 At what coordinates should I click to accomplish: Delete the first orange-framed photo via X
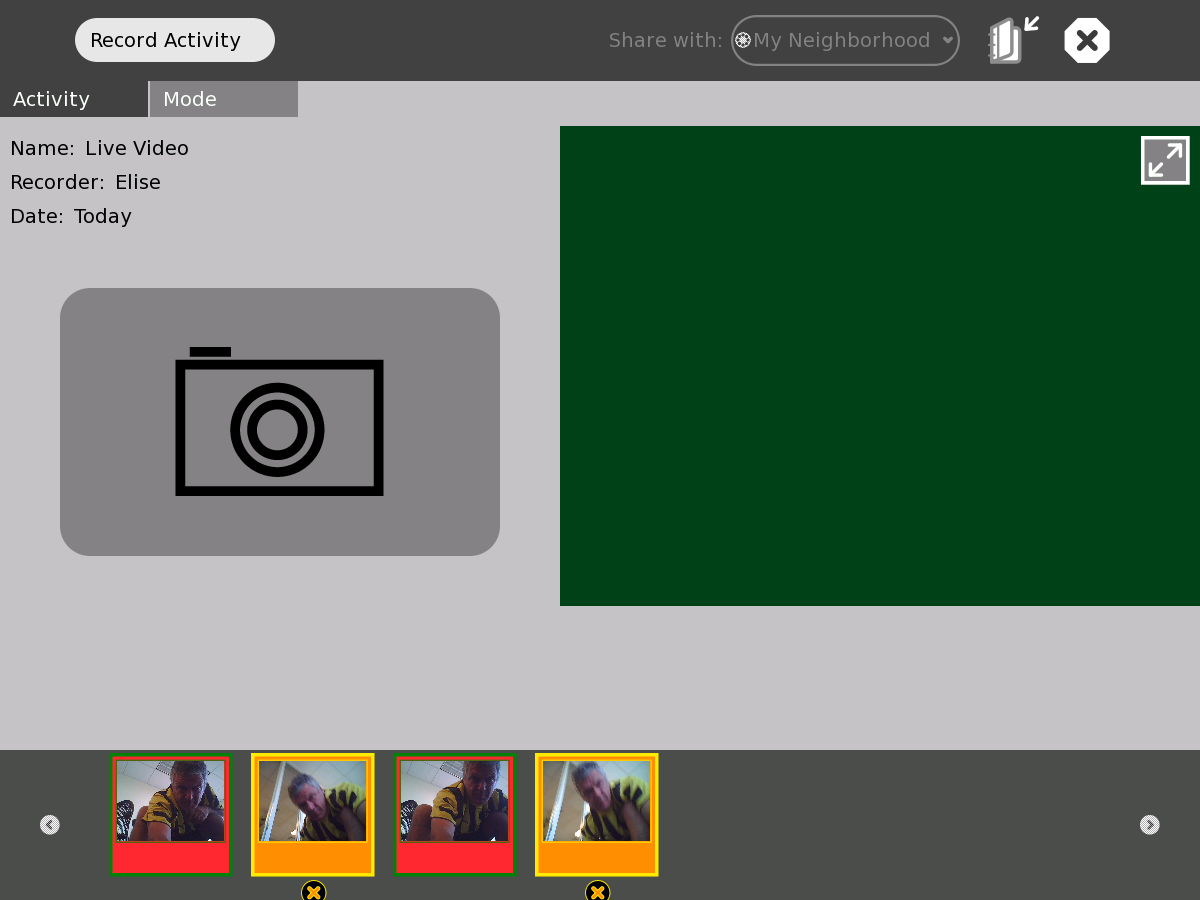[x=313, y=890]
